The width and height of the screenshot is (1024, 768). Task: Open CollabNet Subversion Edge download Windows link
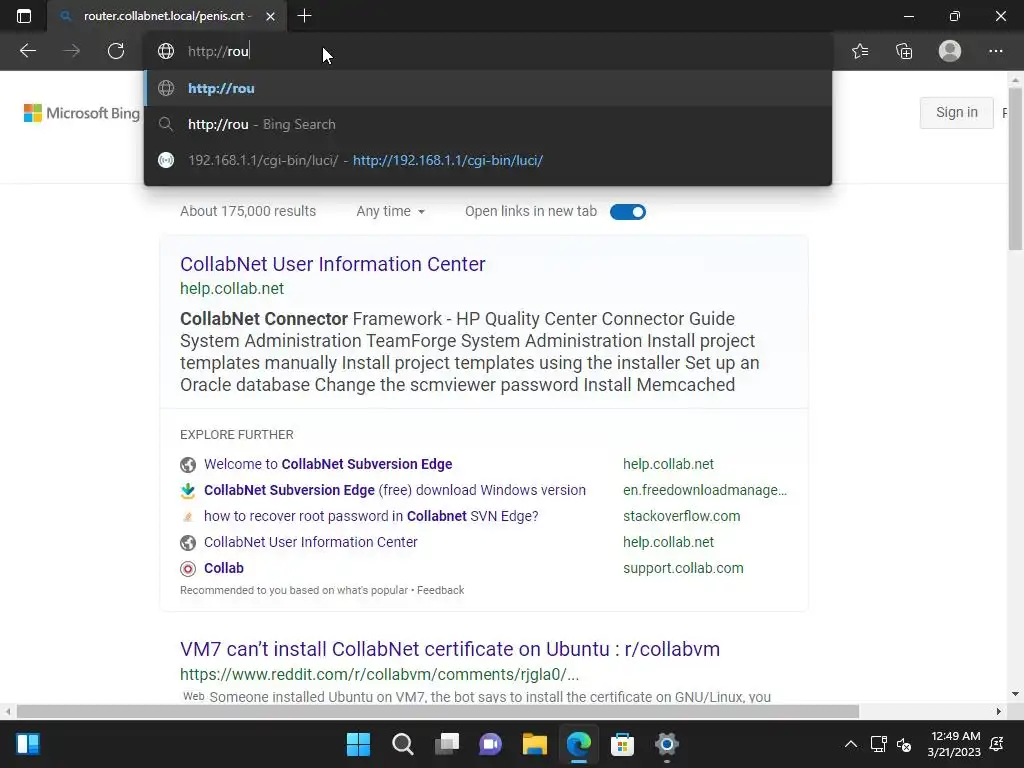(x=394, y=490)
